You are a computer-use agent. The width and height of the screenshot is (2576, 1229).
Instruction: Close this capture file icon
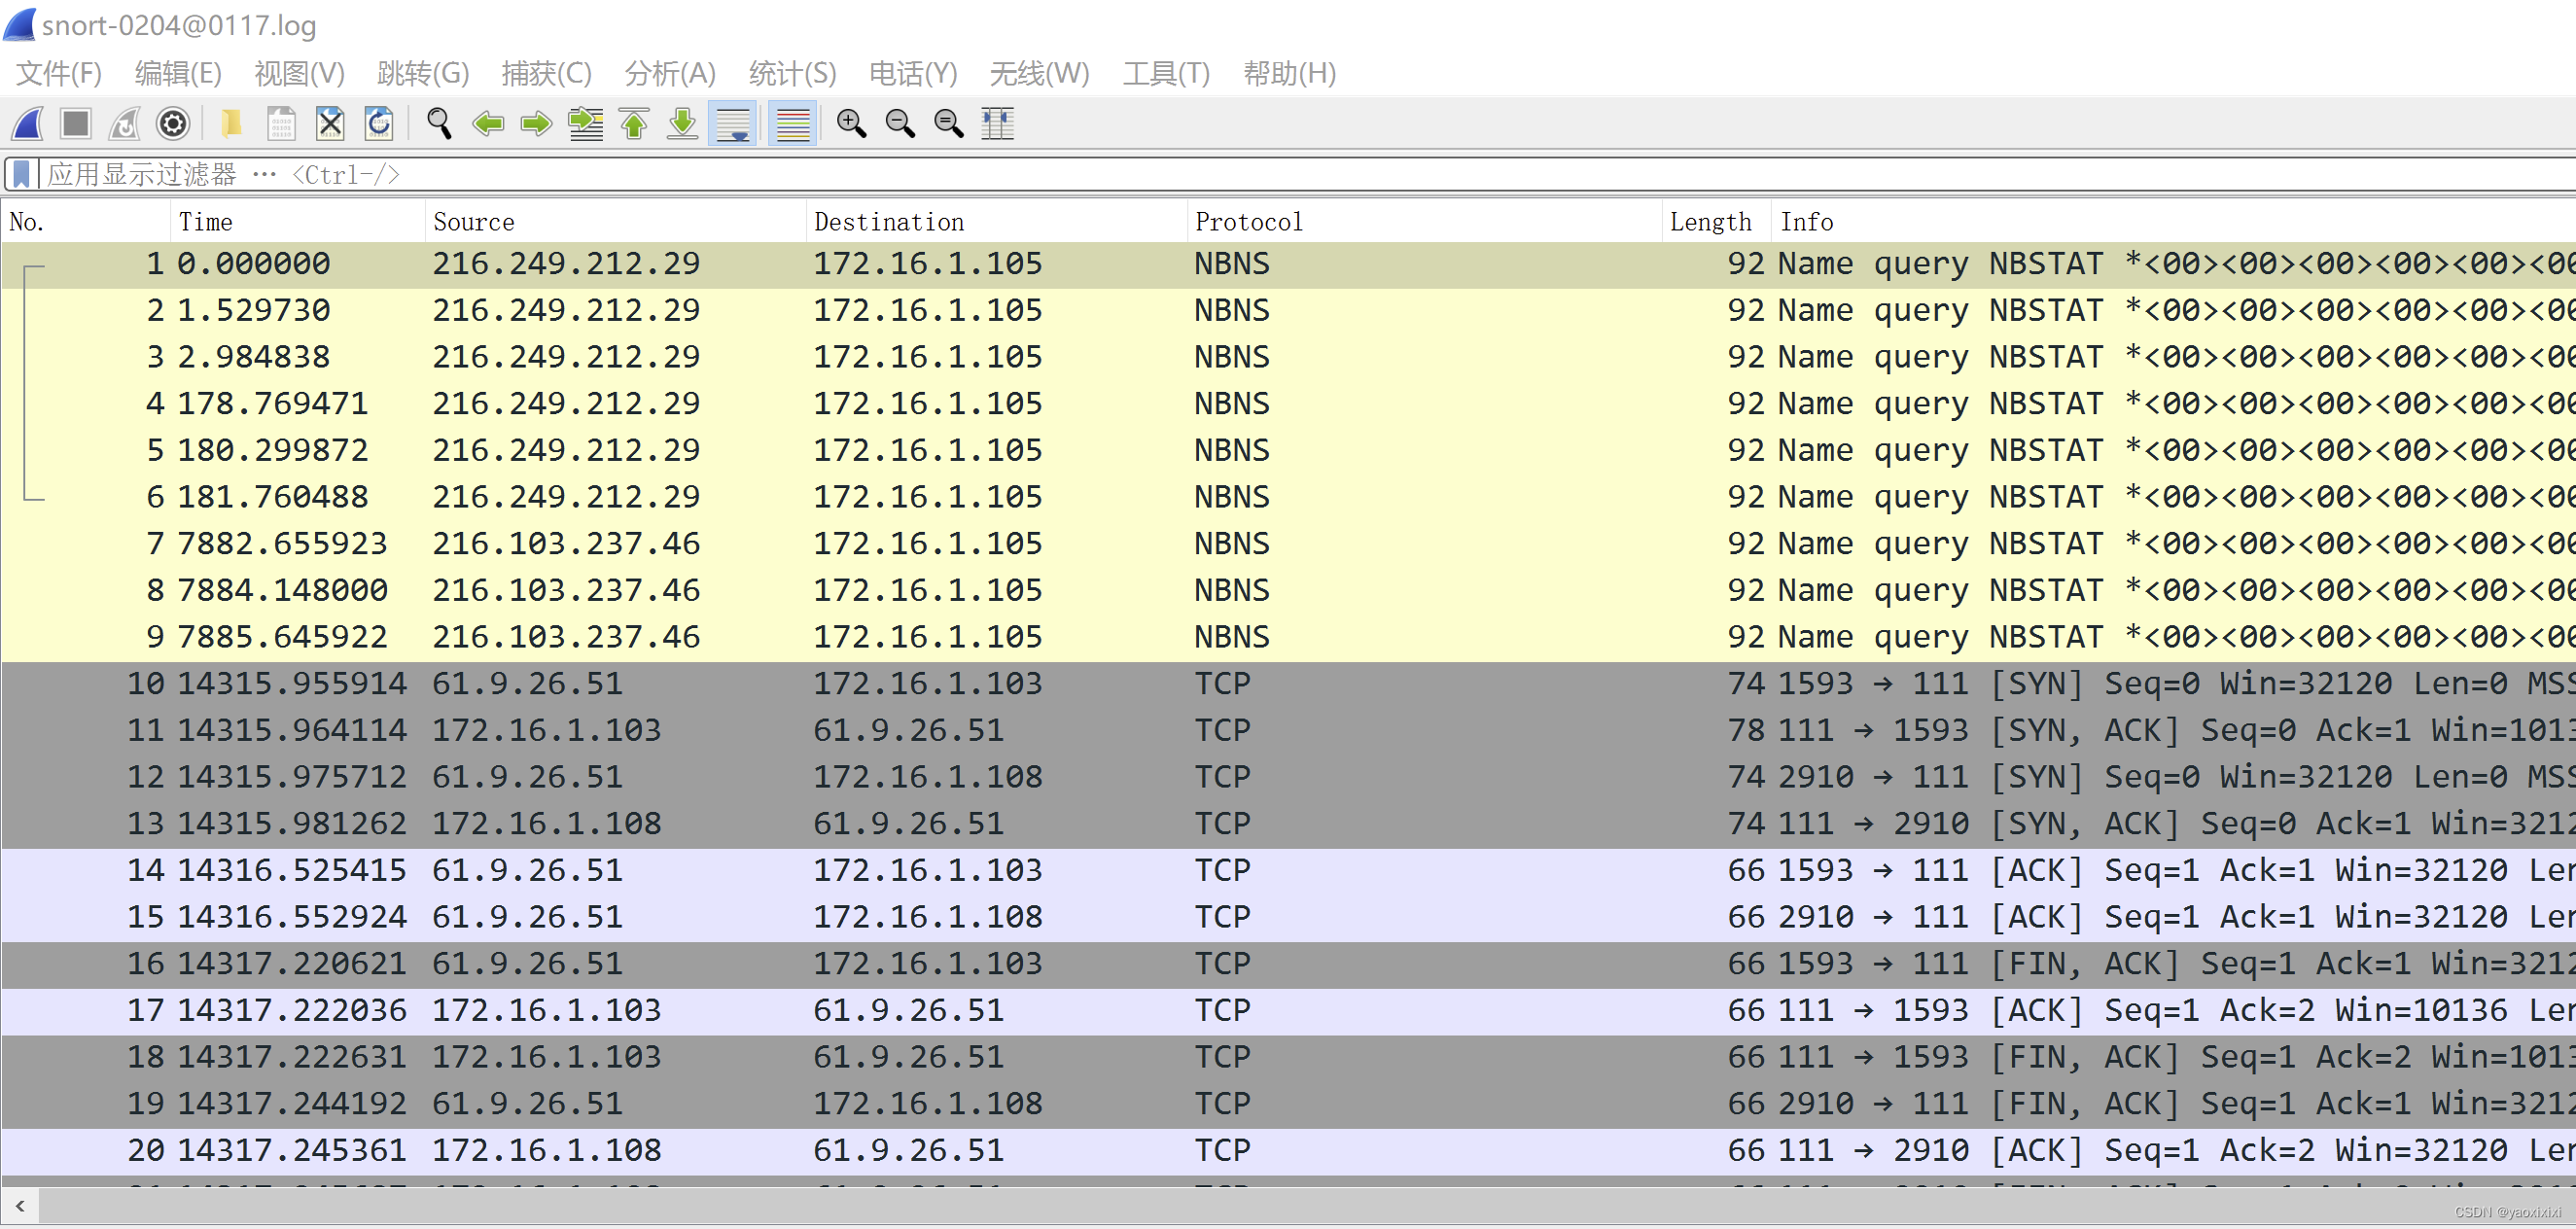tap(330, 124)
